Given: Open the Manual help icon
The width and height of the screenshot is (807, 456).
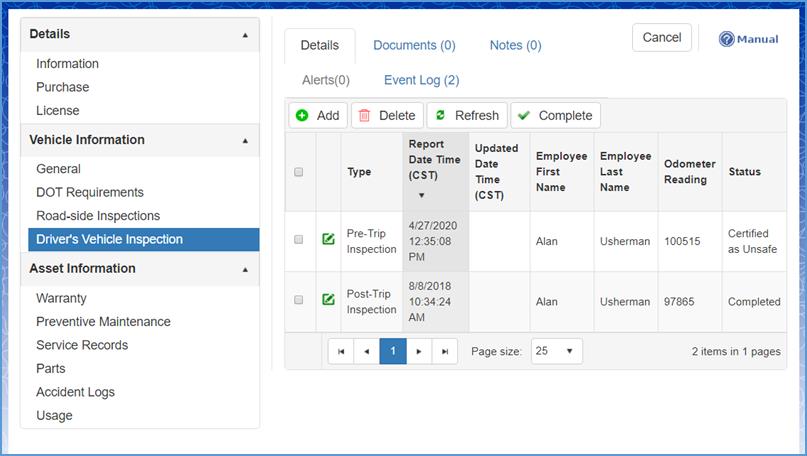Looking at the screenshot, I should [728, 39].
